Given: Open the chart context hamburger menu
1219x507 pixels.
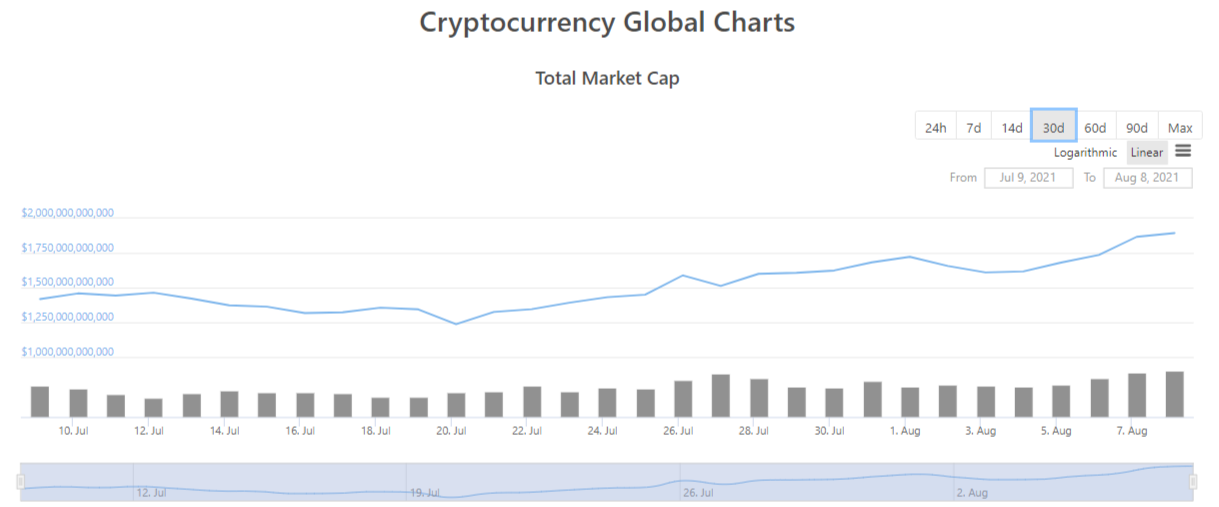Looking at the screenshot, I should tap(1183, 152).
